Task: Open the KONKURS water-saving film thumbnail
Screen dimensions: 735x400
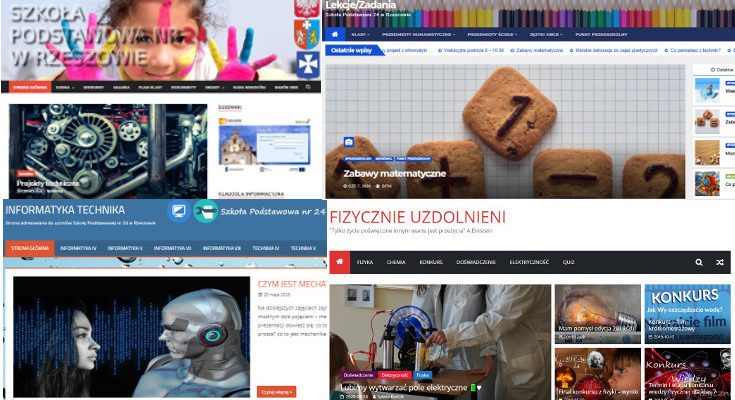Action: click(x=687, y=314)
